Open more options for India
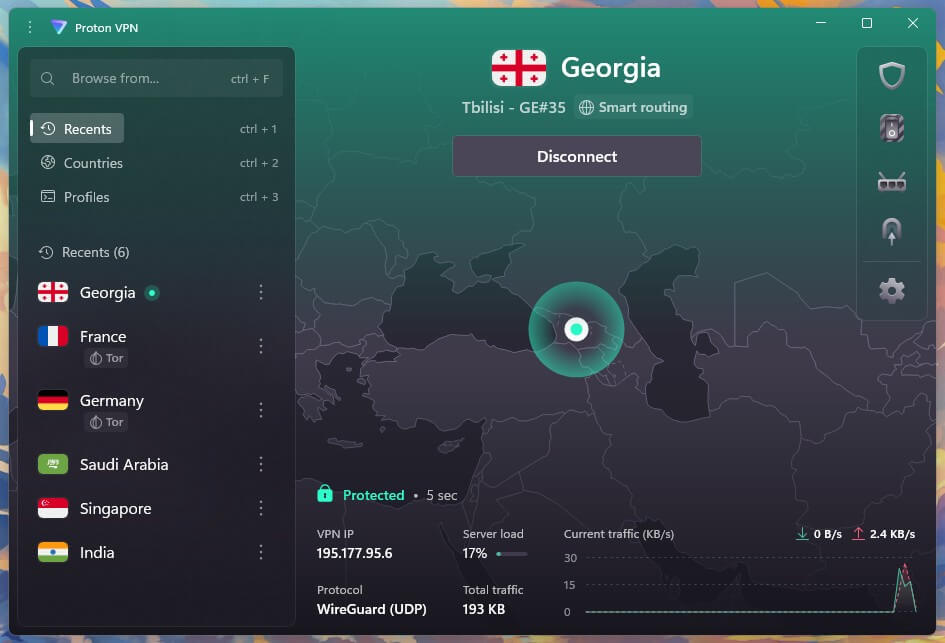This screenshot has width=945, height=643. (x=260, y=552)
